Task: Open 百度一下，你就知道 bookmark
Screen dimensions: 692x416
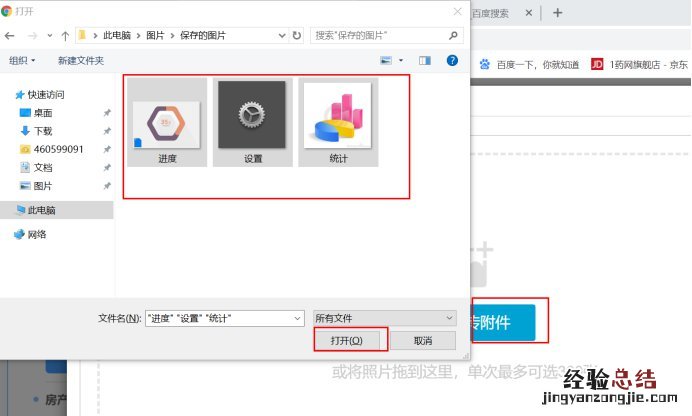Action: [529, 65]
